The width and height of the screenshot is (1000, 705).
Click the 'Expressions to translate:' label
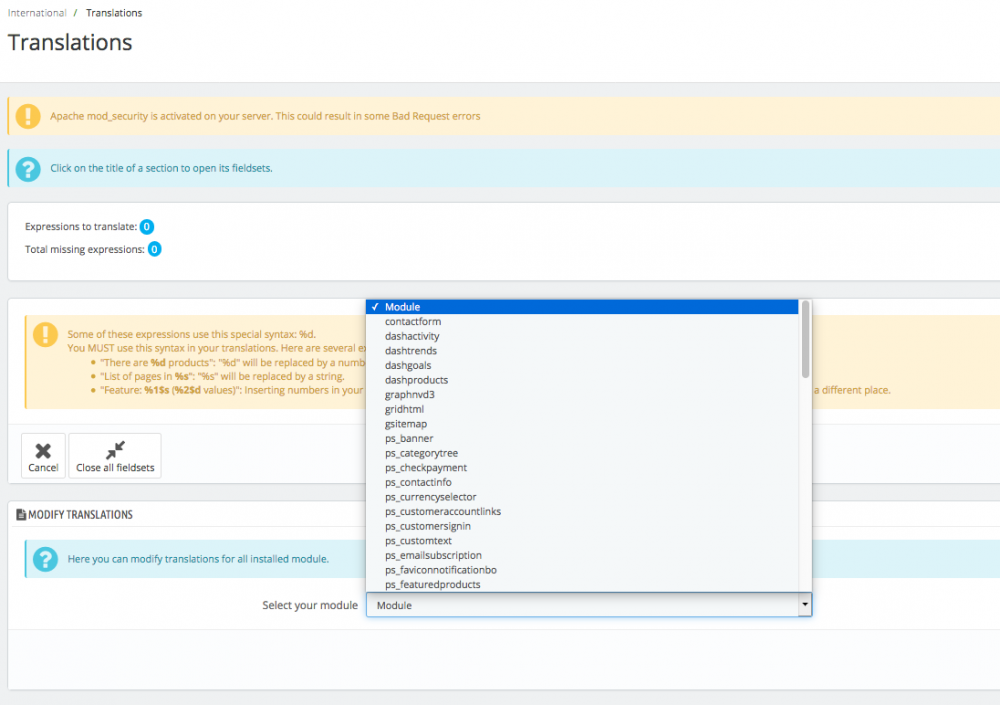pos(81,226)
